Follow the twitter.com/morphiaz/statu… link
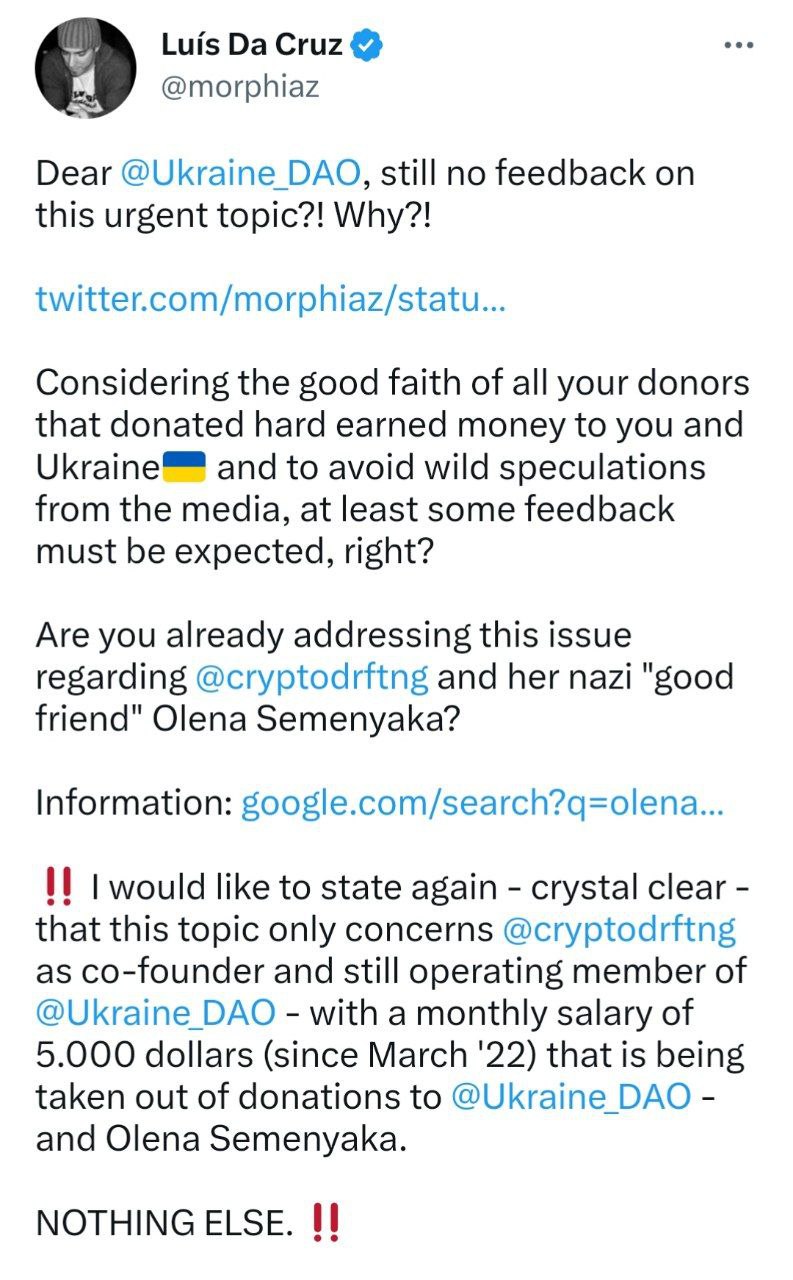This screenshot has width=793, height=1280. point(271,299)
